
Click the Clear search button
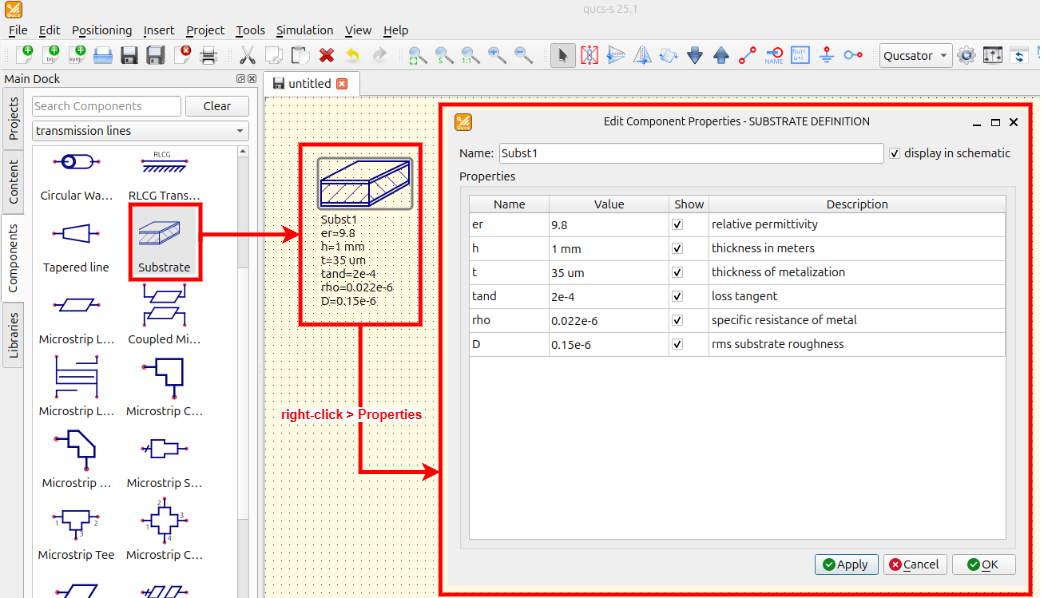click(216, 106)
